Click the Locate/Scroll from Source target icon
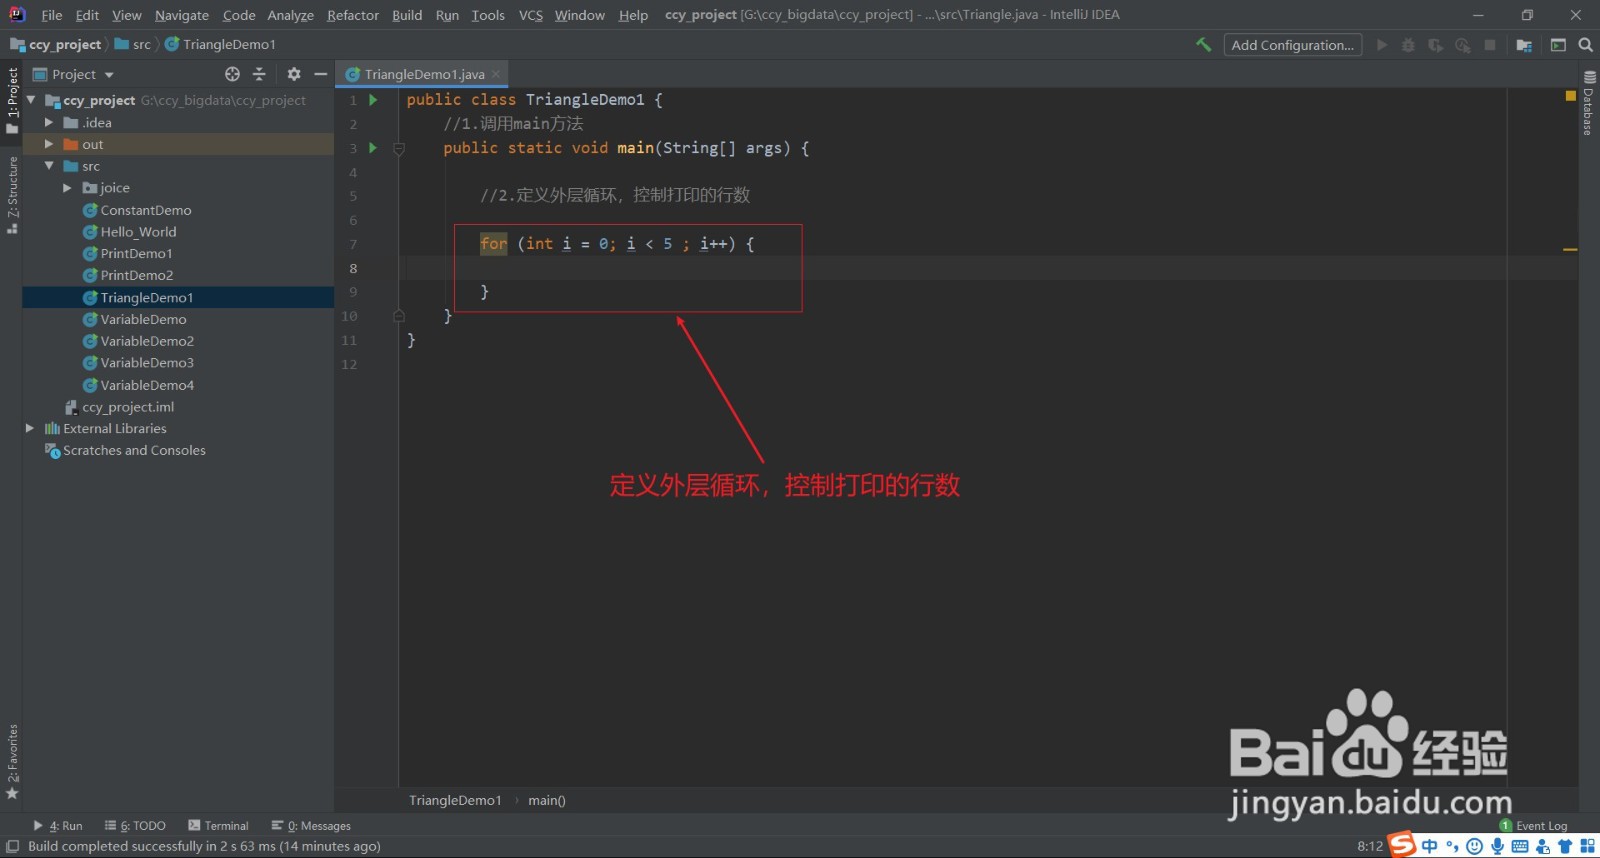This screenshot has height=858, width=1600. click(232, 74)
